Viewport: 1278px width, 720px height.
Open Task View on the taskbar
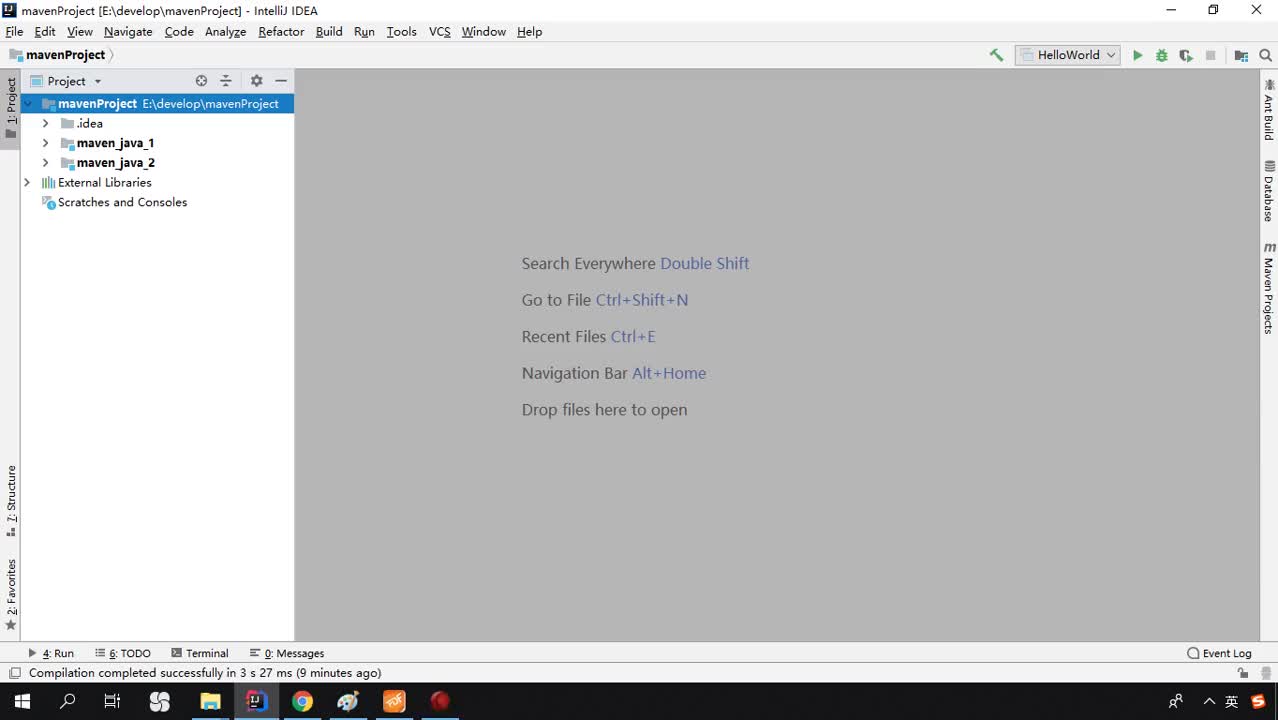pyautogui.click(x=113, y=701)
